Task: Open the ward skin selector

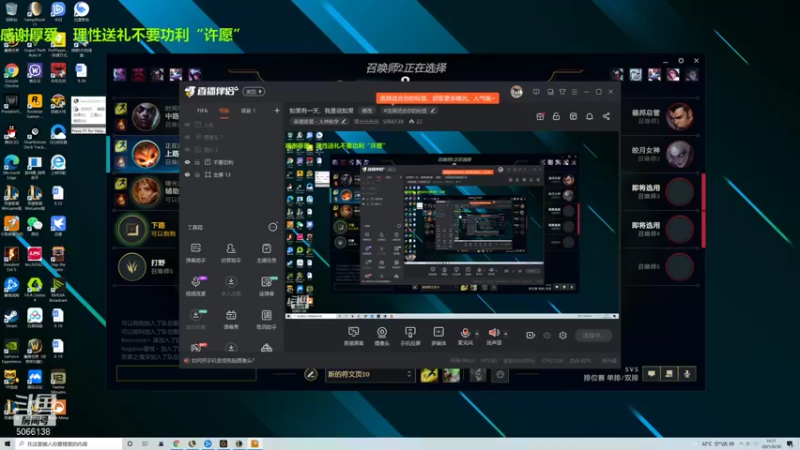Action: click(x=478, y=375)
